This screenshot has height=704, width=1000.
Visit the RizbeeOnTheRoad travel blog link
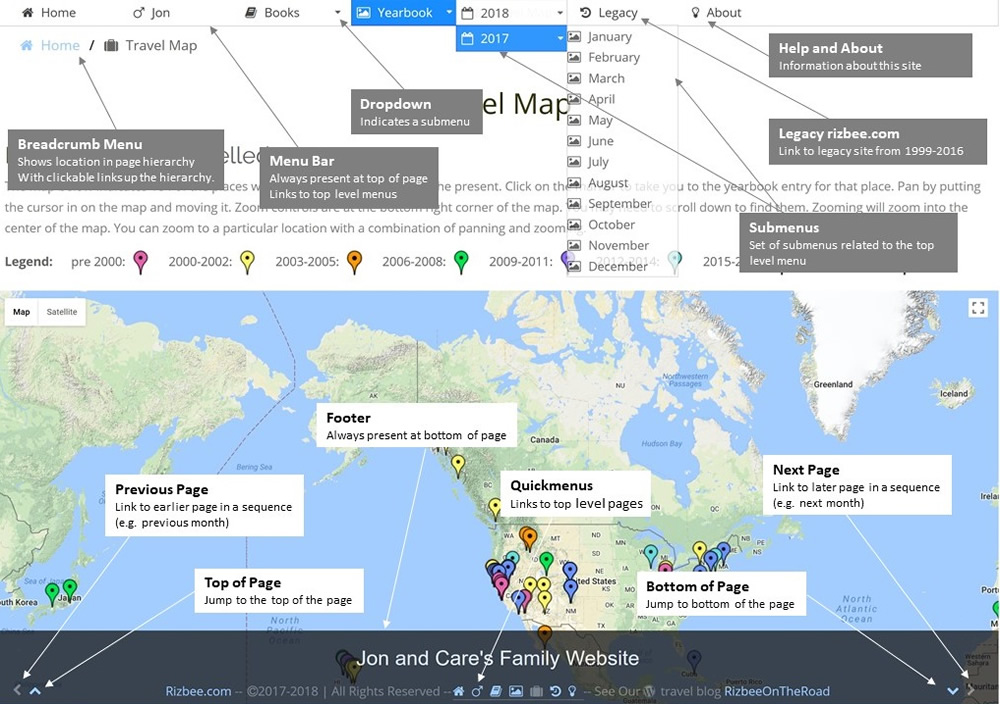coord(777,691)
